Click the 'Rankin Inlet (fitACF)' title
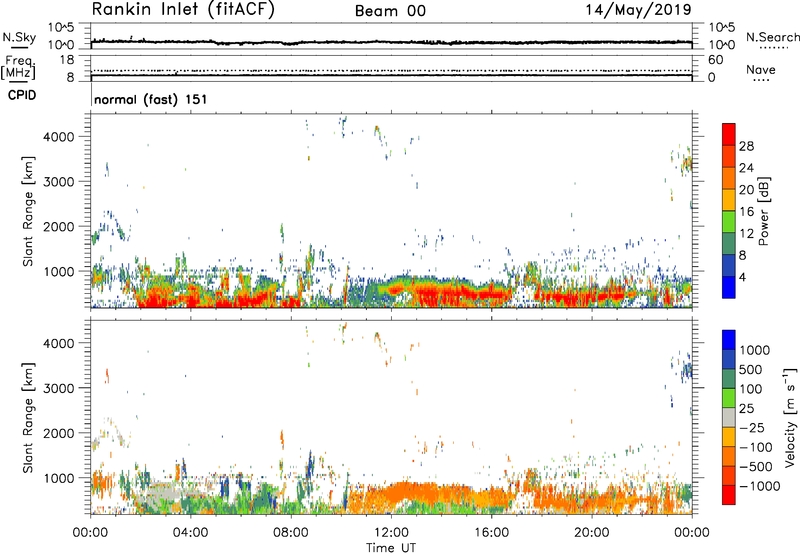Screen dimensions: 800x554 click(183, 10)
